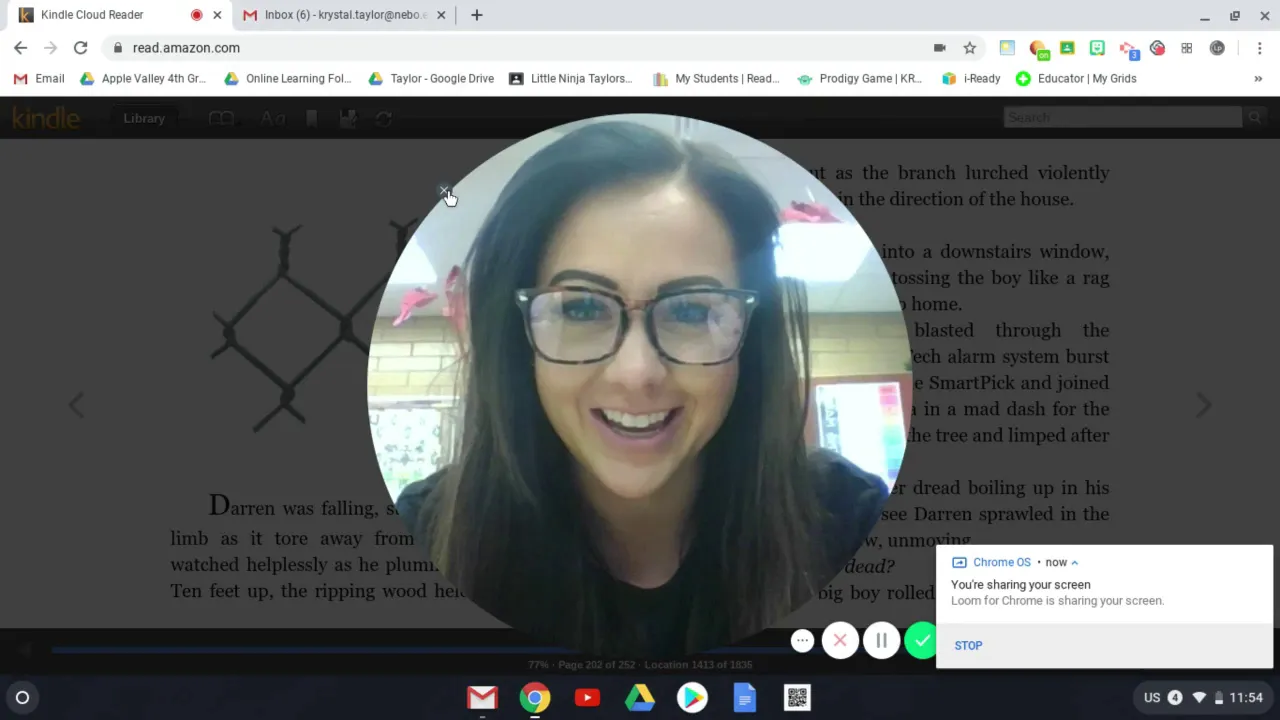Open the Email bookmark
Screen dimensions: 1280x720
(x=39, y=78)
